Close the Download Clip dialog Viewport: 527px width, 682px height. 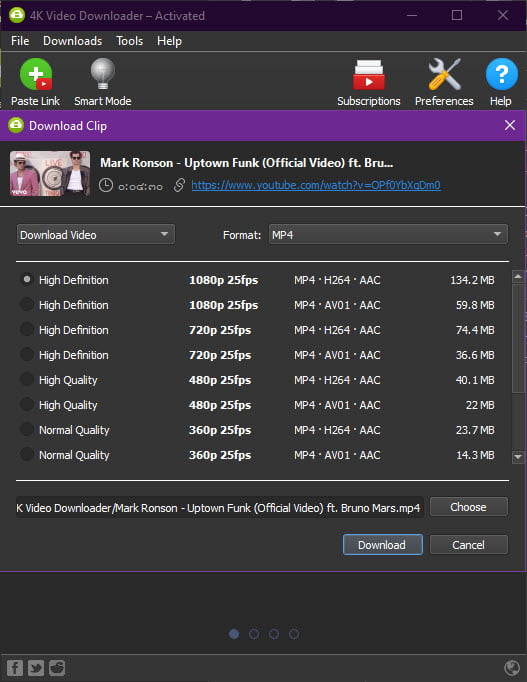[510, 125]
